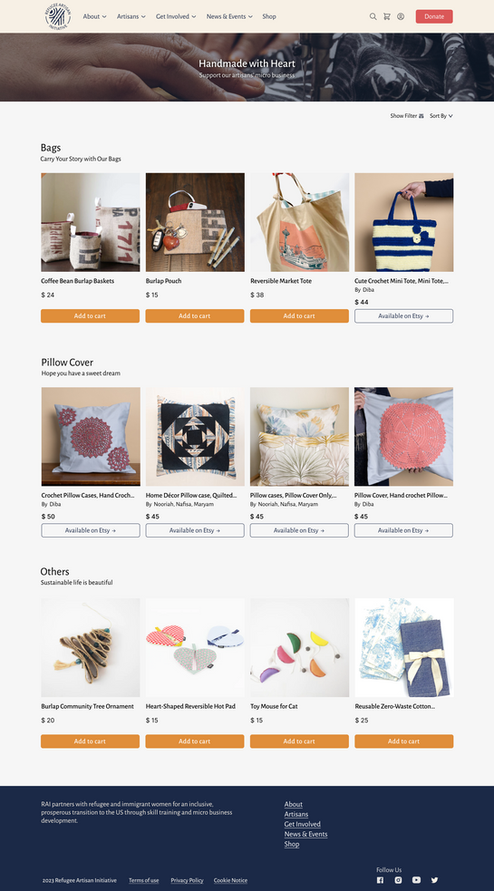Open the YouTube icon in footer
Screen dimensions: 494x891
click(417, 880)
